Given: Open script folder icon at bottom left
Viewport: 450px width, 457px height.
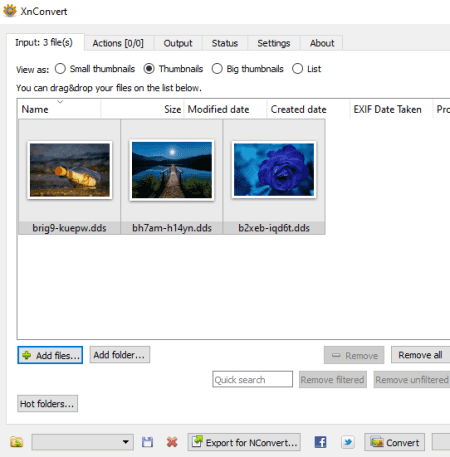Looking at the screenshot, I should click(17, 442).
